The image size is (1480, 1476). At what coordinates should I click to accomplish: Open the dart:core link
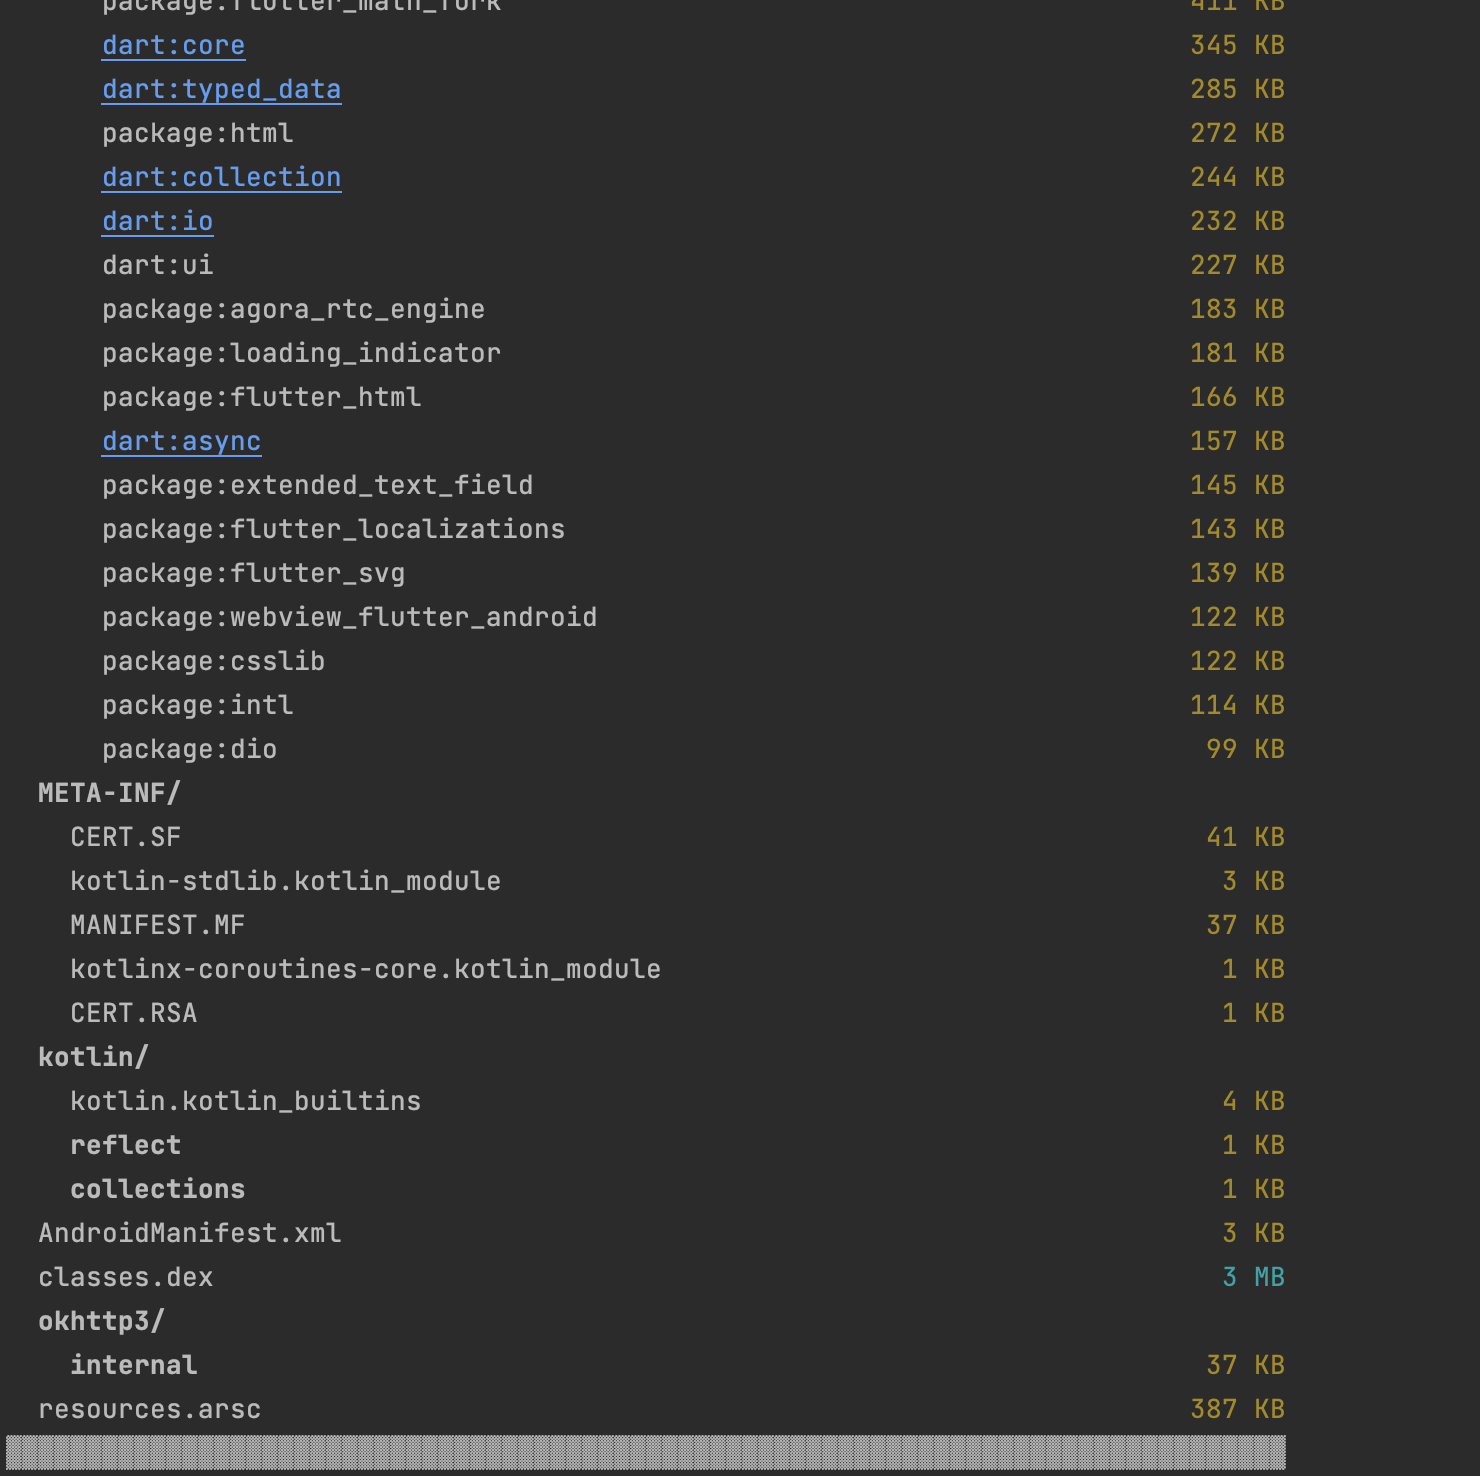coord(173,45)
